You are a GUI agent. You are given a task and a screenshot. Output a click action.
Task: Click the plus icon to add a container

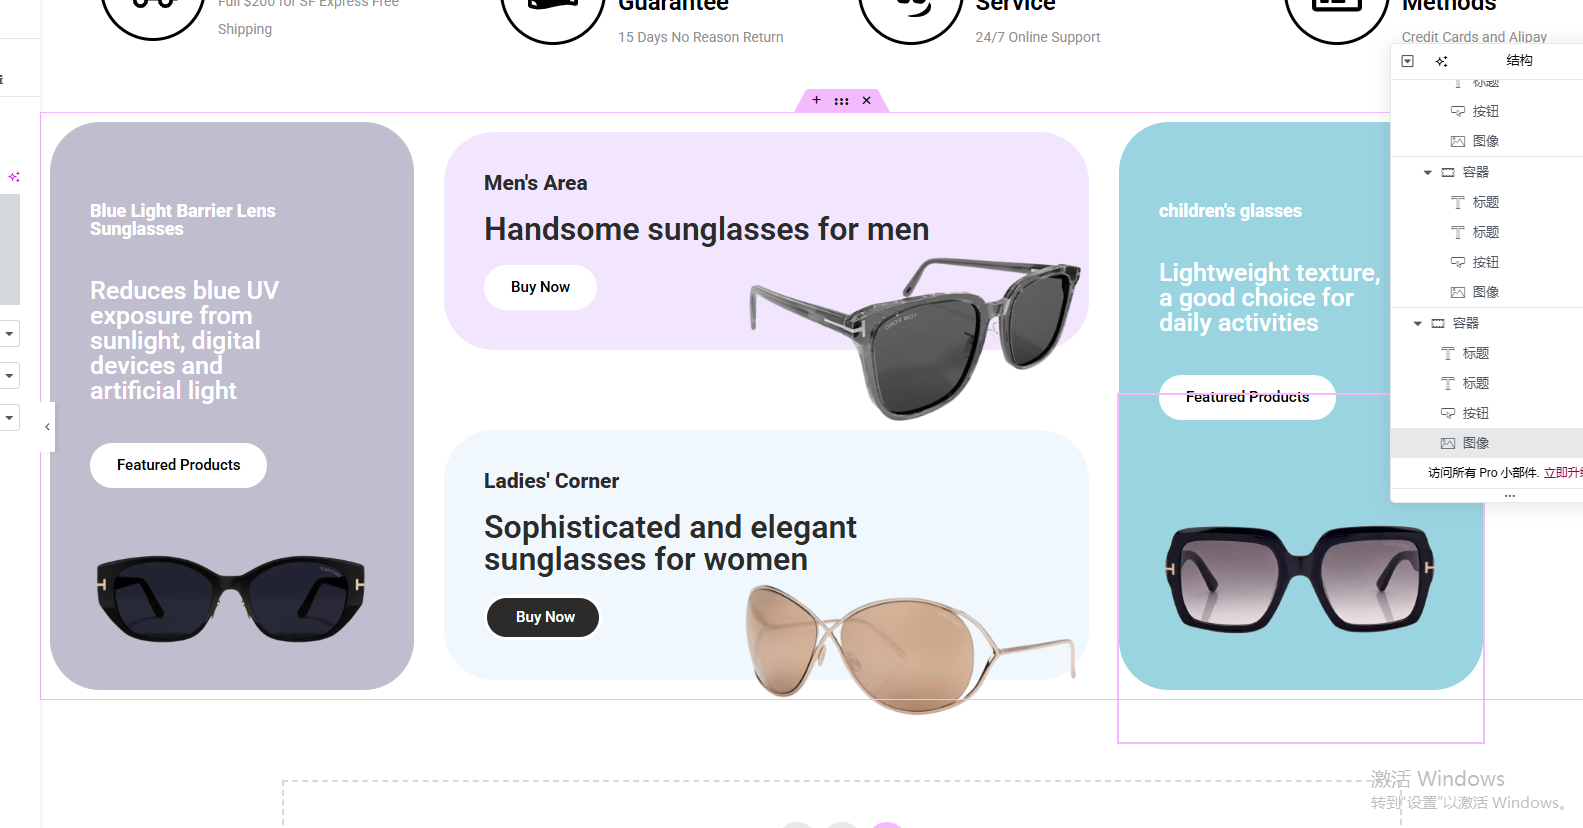pyautogui.click(x=816, y=100)
